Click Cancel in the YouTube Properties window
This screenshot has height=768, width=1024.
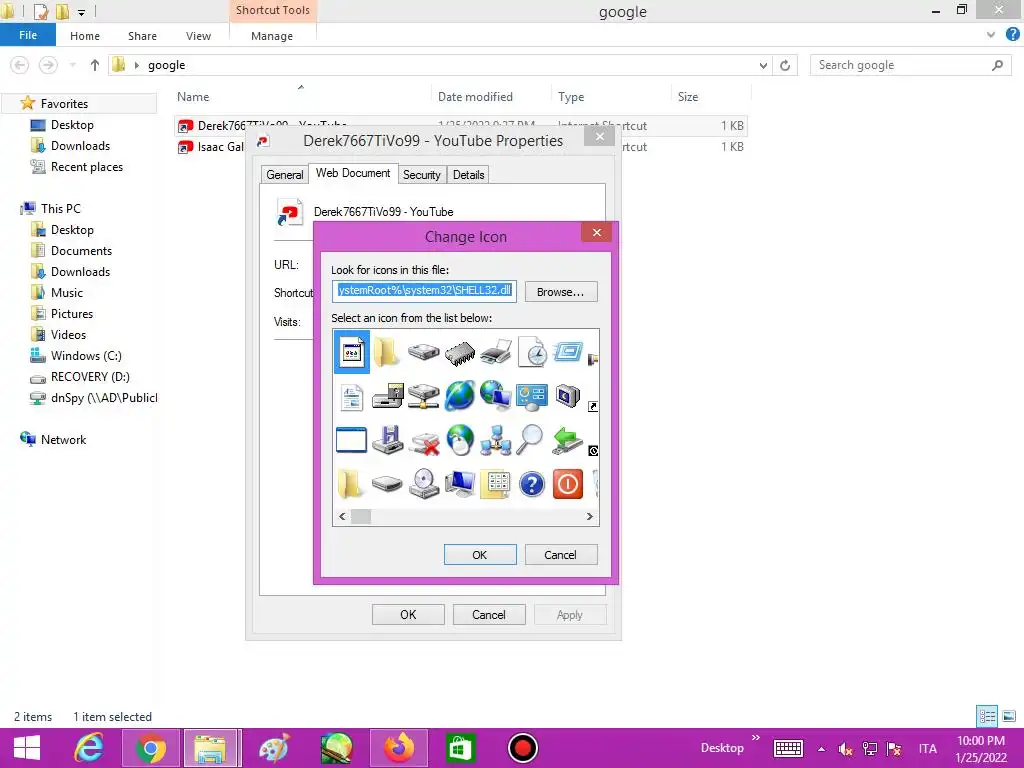(489, 615)
